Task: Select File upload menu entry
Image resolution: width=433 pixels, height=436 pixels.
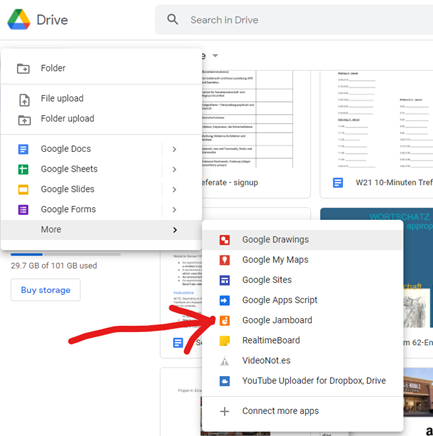Action: [x=101, y=99]
